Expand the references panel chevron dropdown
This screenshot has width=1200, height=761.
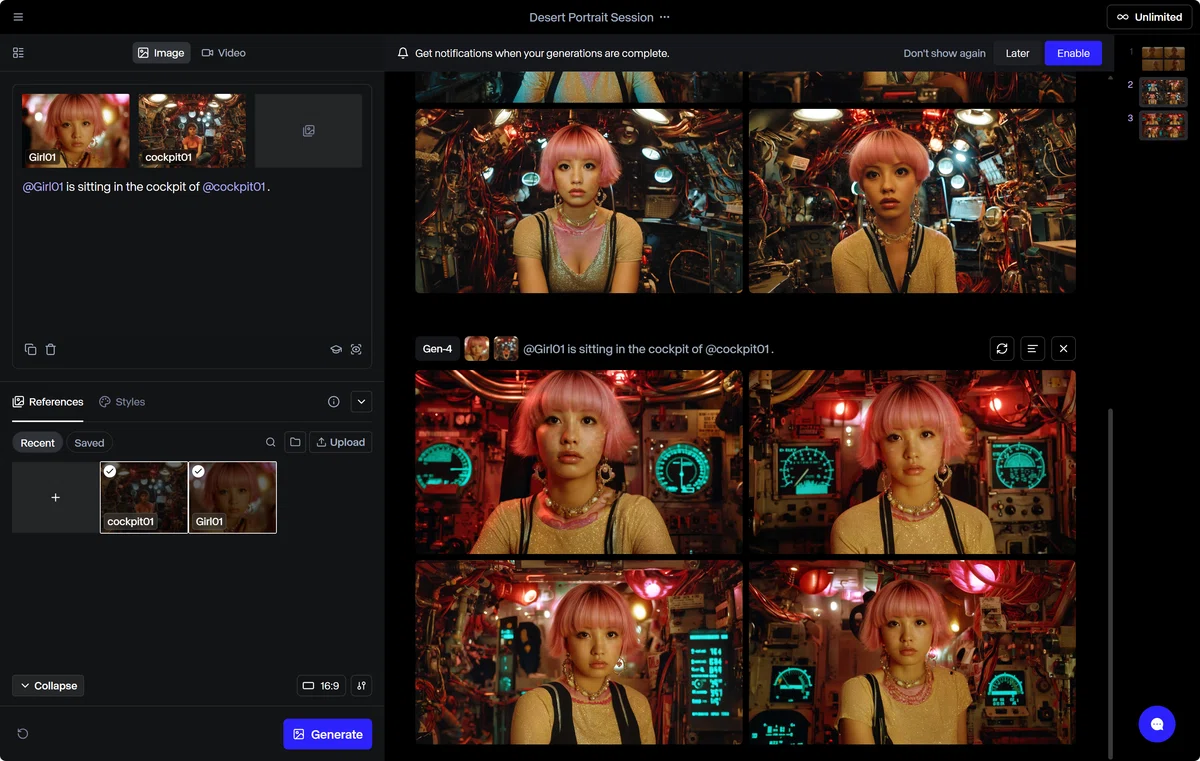pyautogui.click(x=362, y=402)
